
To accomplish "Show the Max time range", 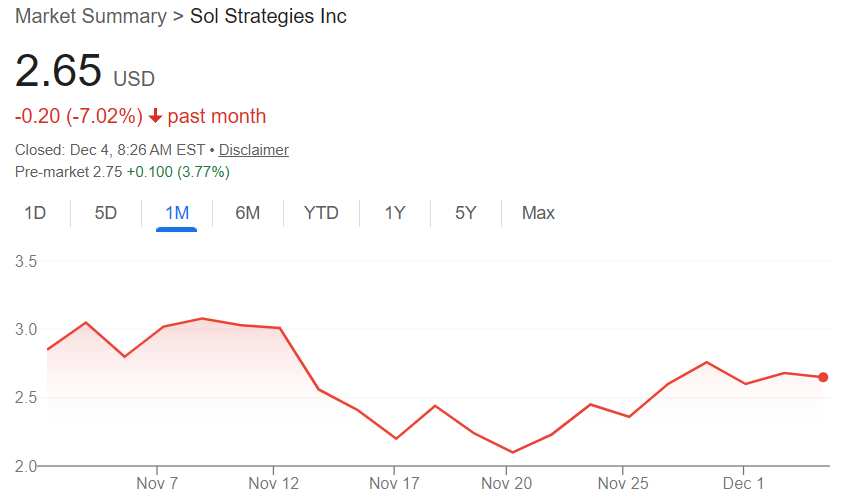I will click(x=538, y=213).
